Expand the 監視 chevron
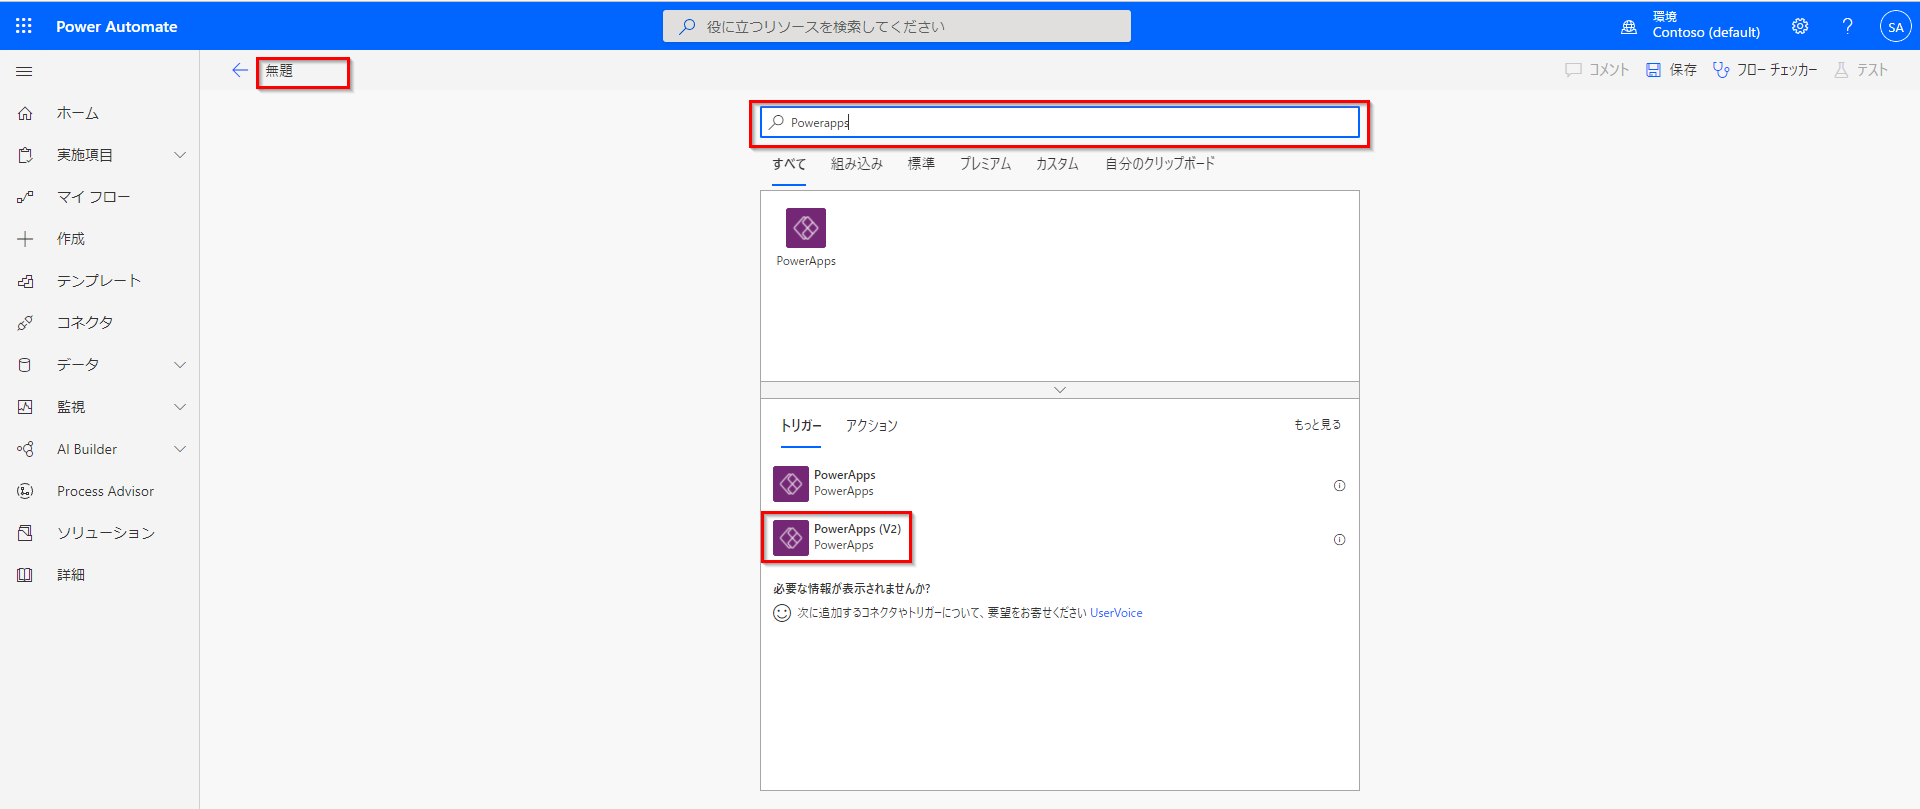1920x809 pixels. [180, 407]
